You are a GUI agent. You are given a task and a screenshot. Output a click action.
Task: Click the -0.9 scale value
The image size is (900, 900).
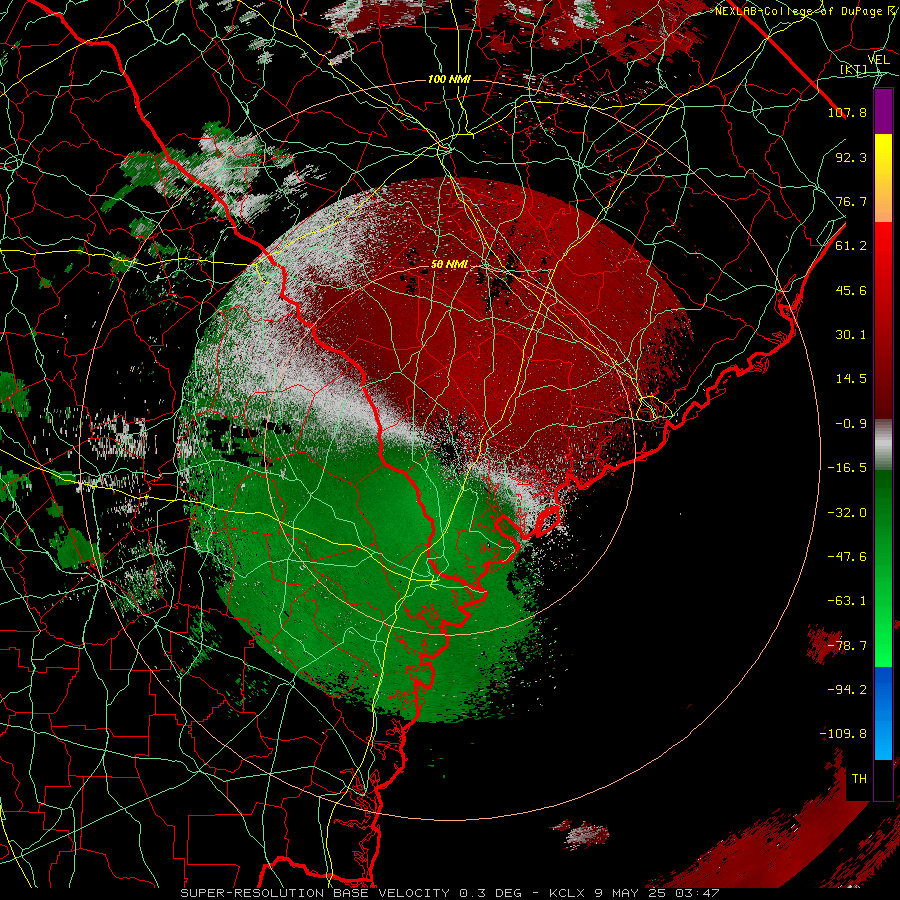point(851,424)
